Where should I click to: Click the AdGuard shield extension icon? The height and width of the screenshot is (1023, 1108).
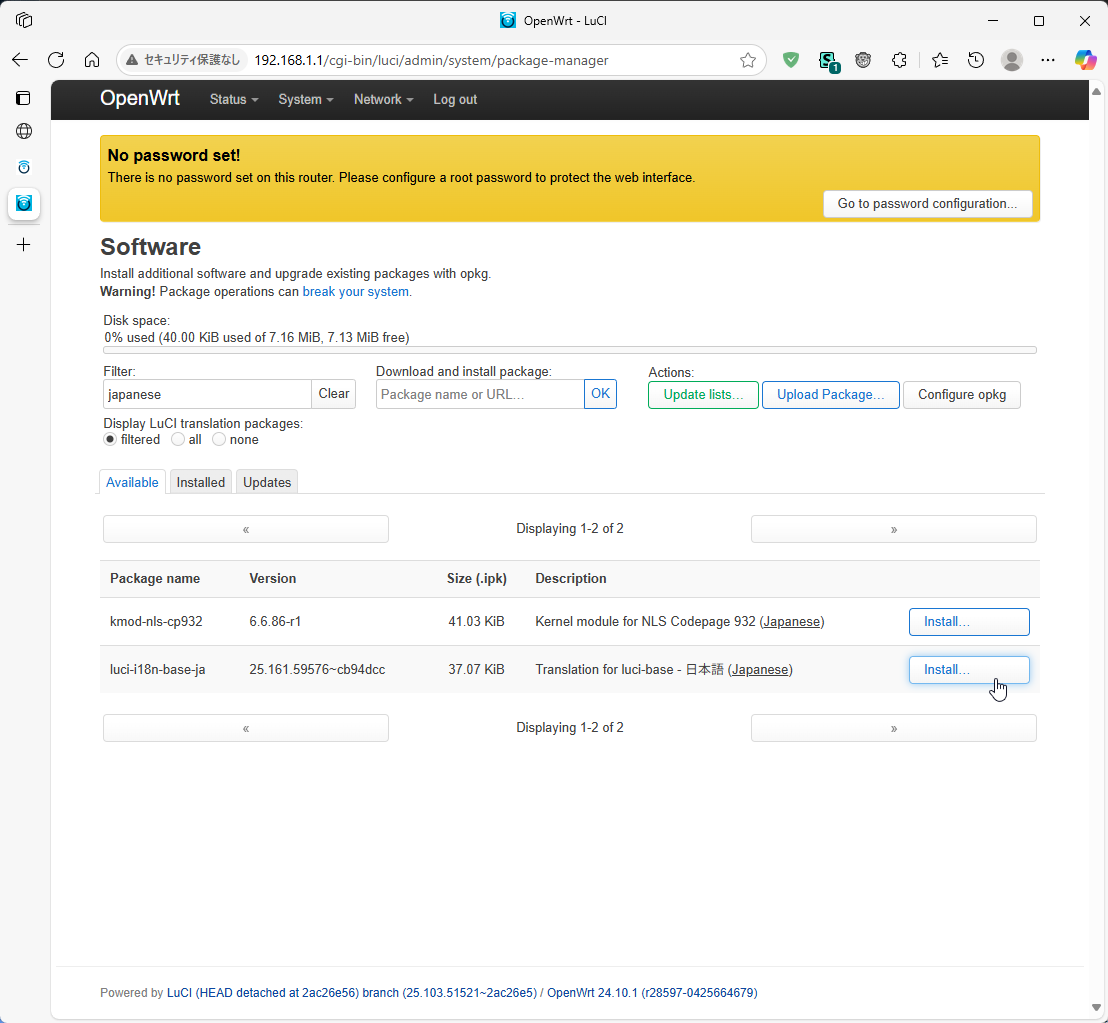pos(791,60)
